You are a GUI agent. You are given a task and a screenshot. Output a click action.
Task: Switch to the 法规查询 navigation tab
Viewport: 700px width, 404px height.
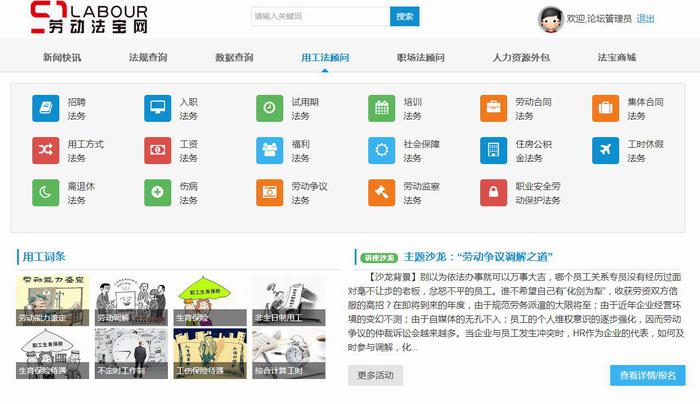(148, 58)
